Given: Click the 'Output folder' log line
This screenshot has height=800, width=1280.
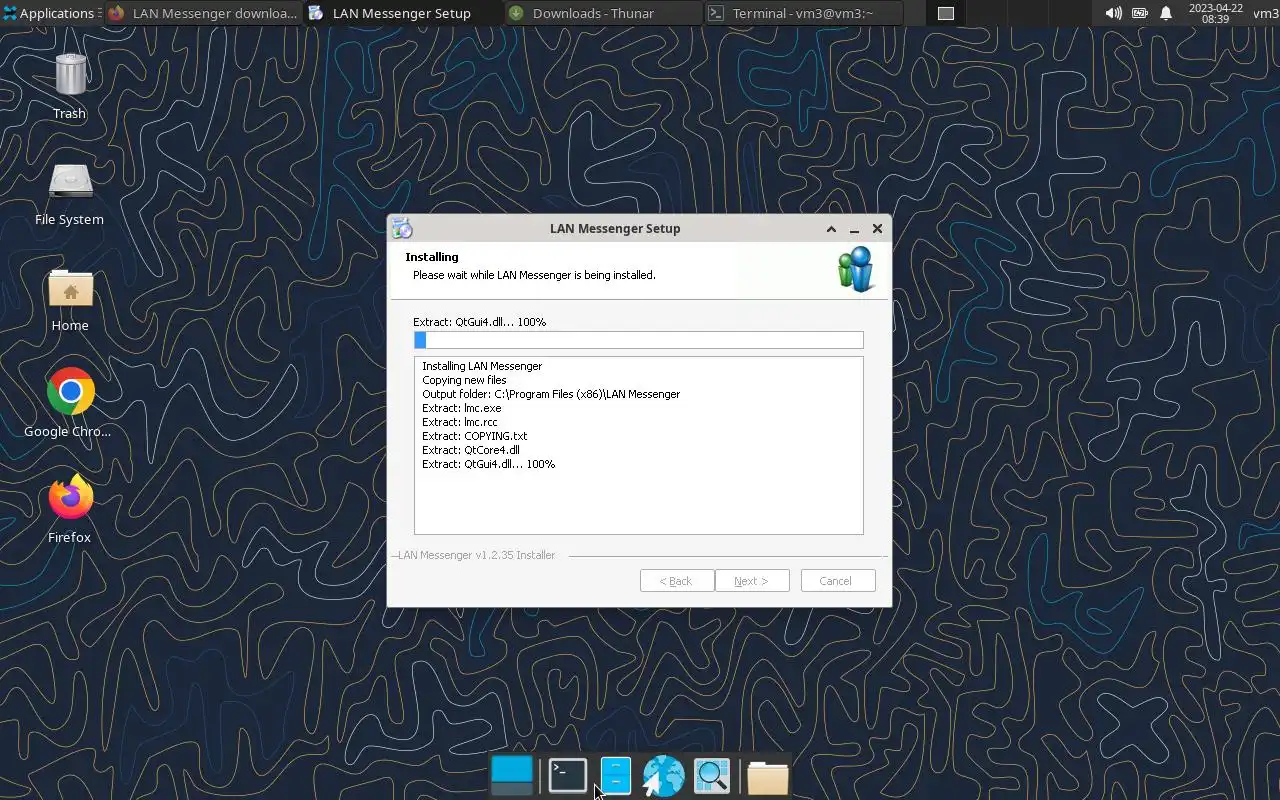Looking at the screenshot, I should (551, 394).
